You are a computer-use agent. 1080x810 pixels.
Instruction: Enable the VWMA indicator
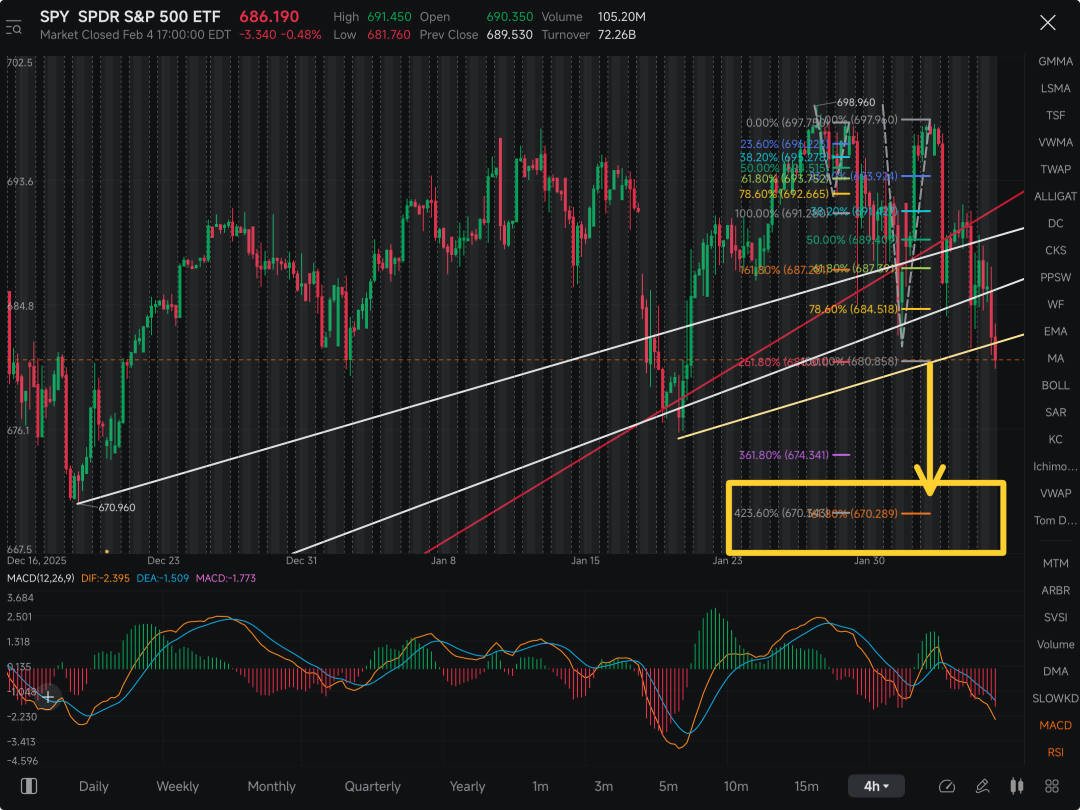pyautogui.click(x=1055, y=142)
